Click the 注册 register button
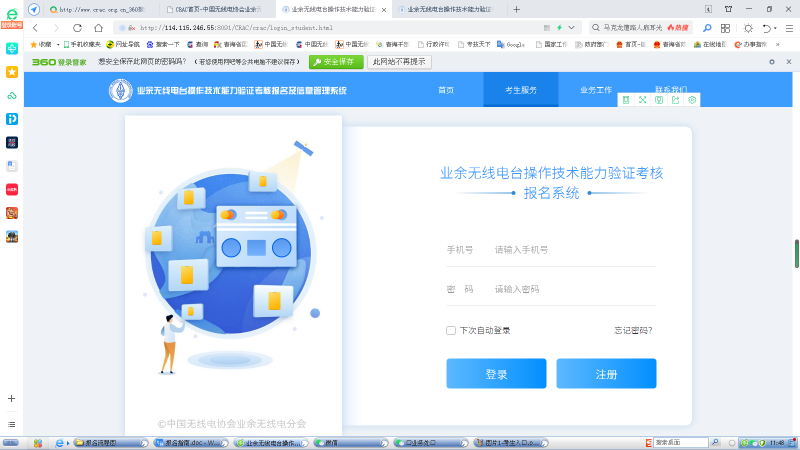This screenshot has height=450, width=800. (x=606, y=374)
